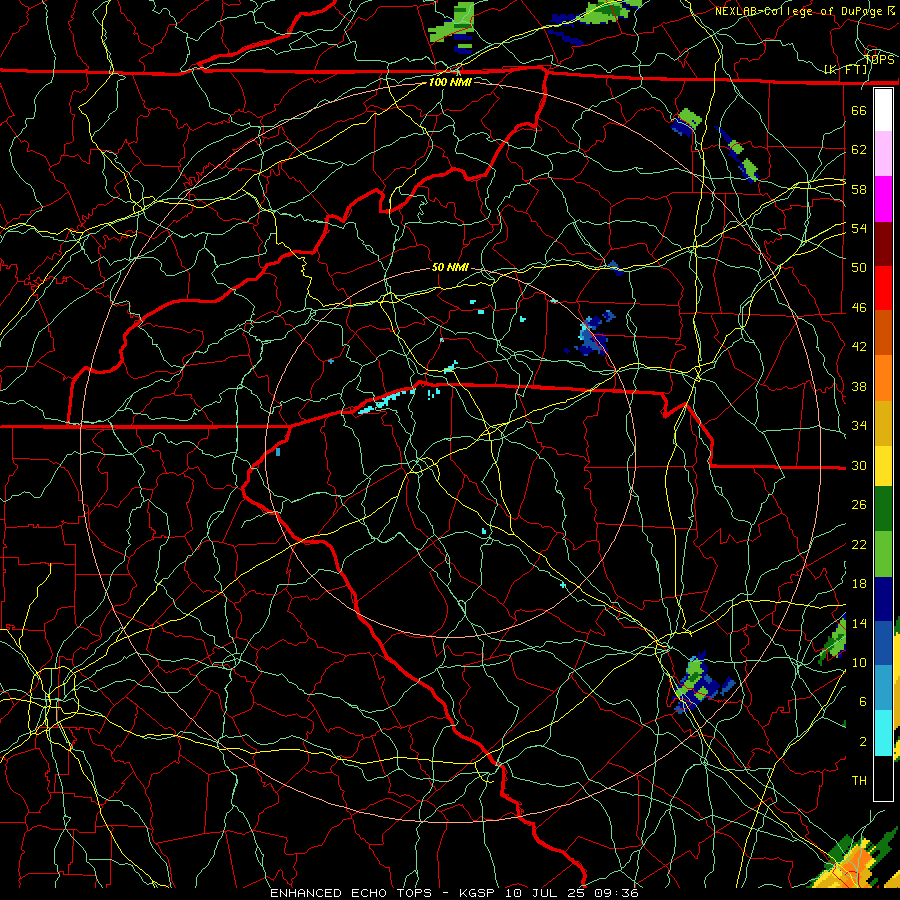Click the '58' scale label

(859, 189)
